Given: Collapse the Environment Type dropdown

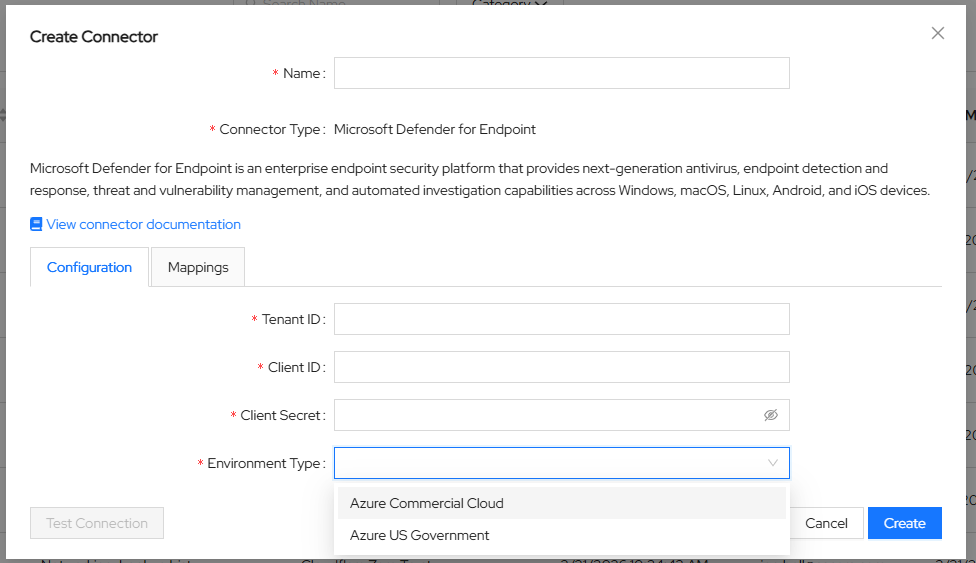Looking at the screenshot, I should click(561, 463).
